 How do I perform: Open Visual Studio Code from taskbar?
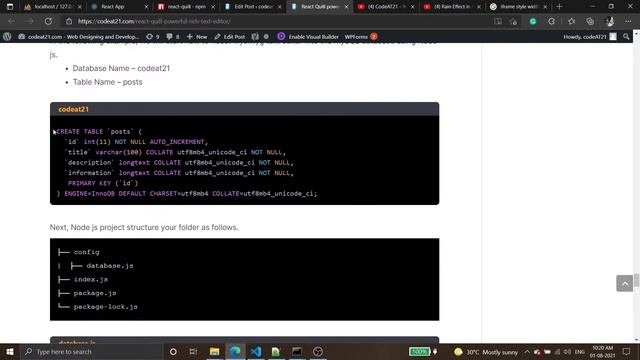pyautogui.click(x=256, y=351)
